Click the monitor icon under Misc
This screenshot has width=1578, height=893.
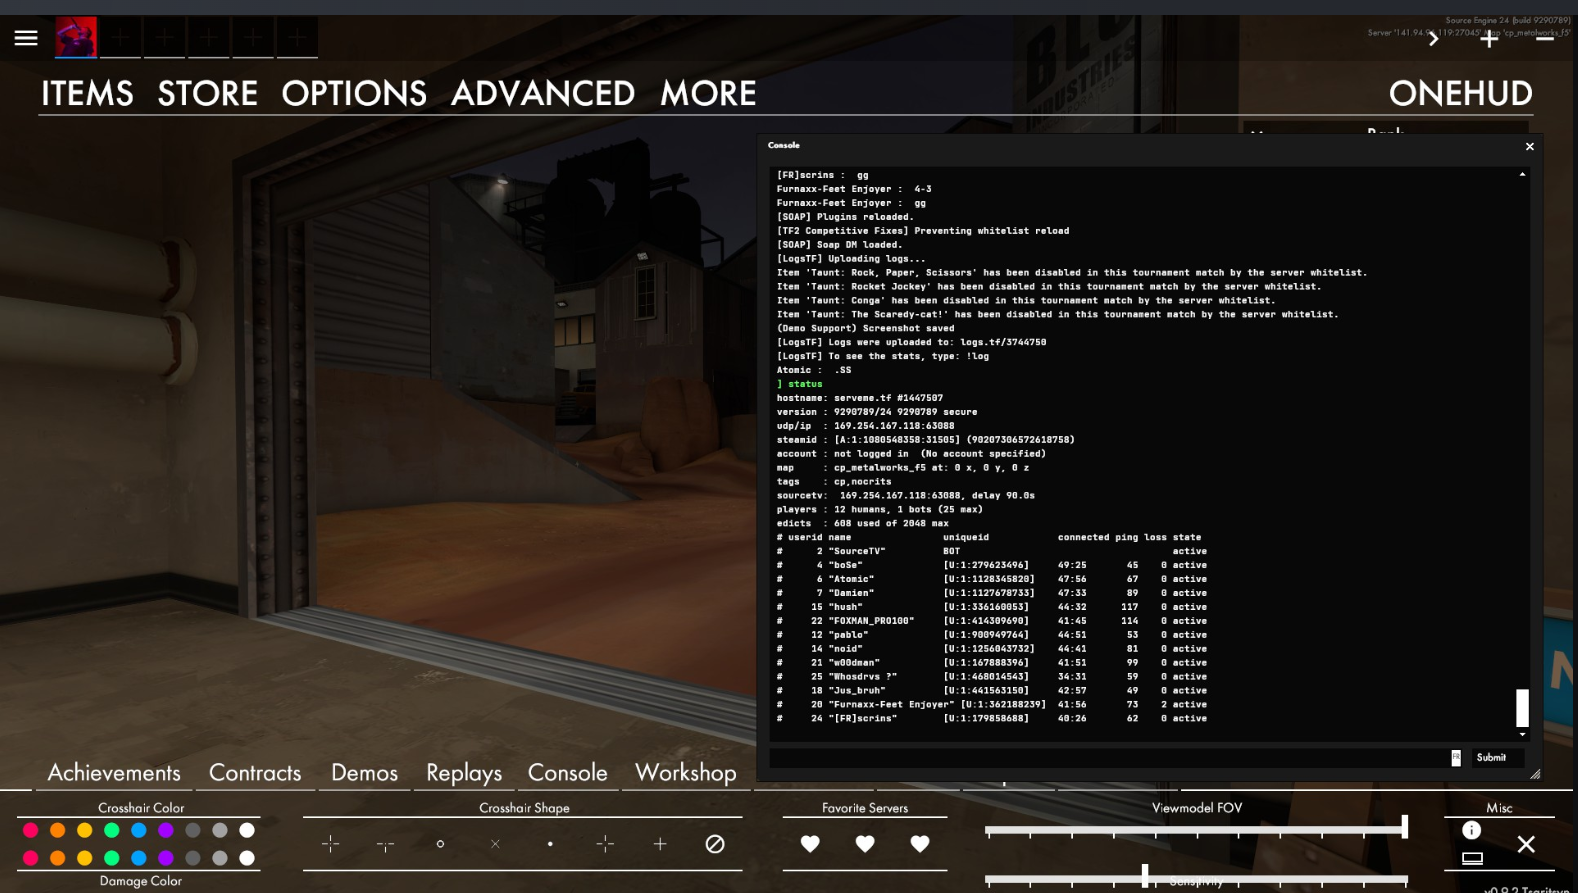1472,858
